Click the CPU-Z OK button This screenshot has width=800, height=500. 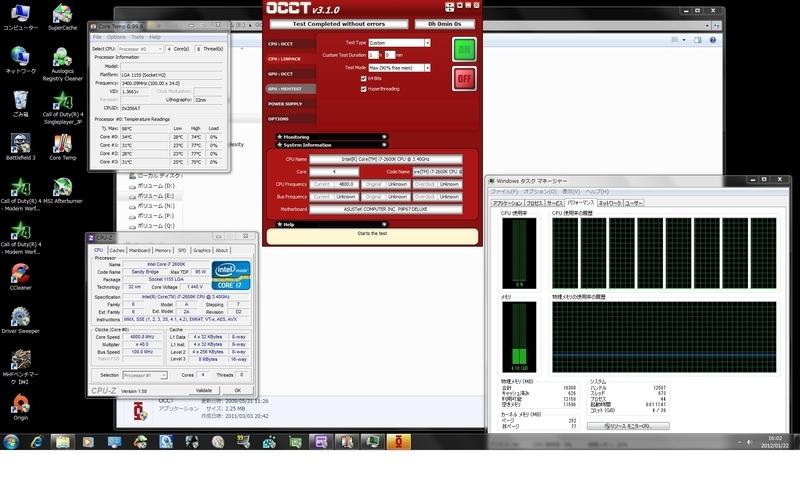point(237,390)
